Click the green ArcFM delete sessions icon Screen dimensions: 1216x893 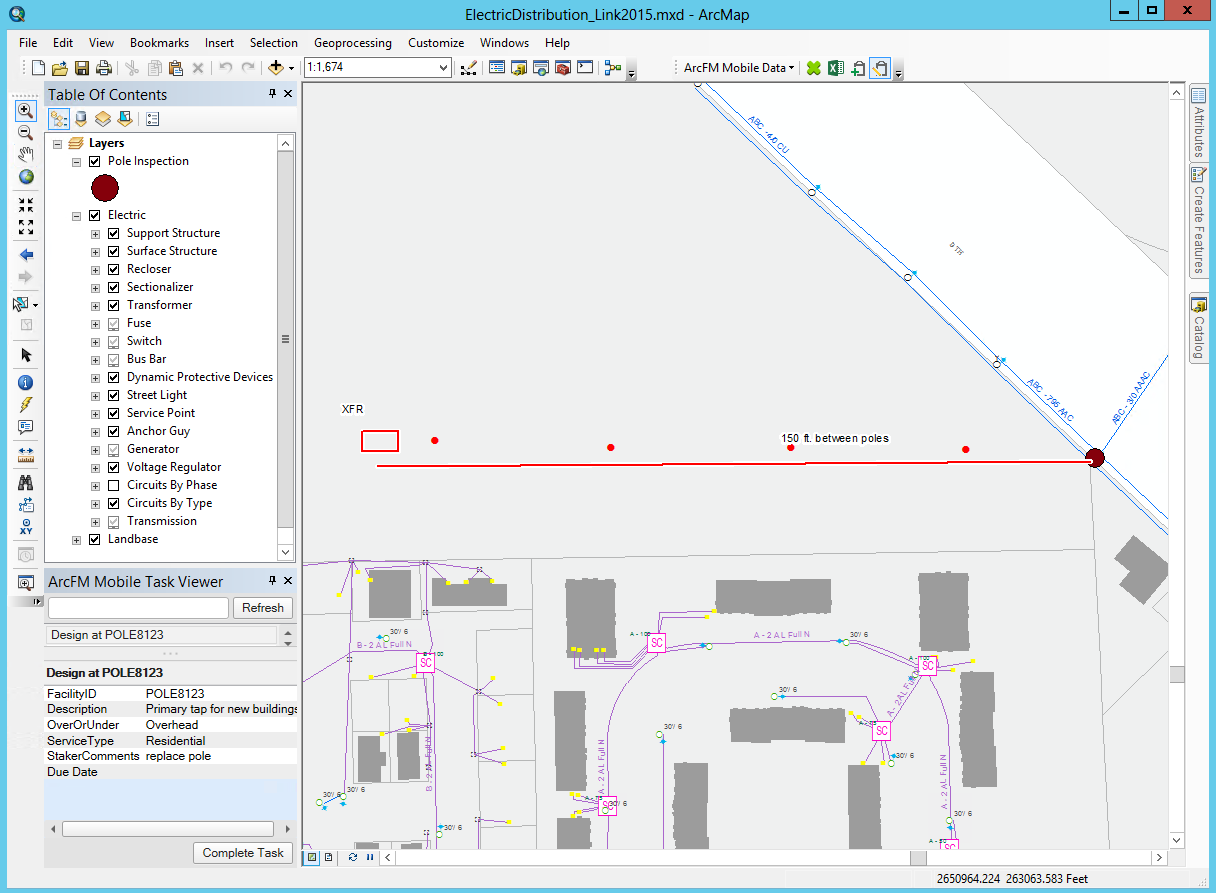[813, 67]
